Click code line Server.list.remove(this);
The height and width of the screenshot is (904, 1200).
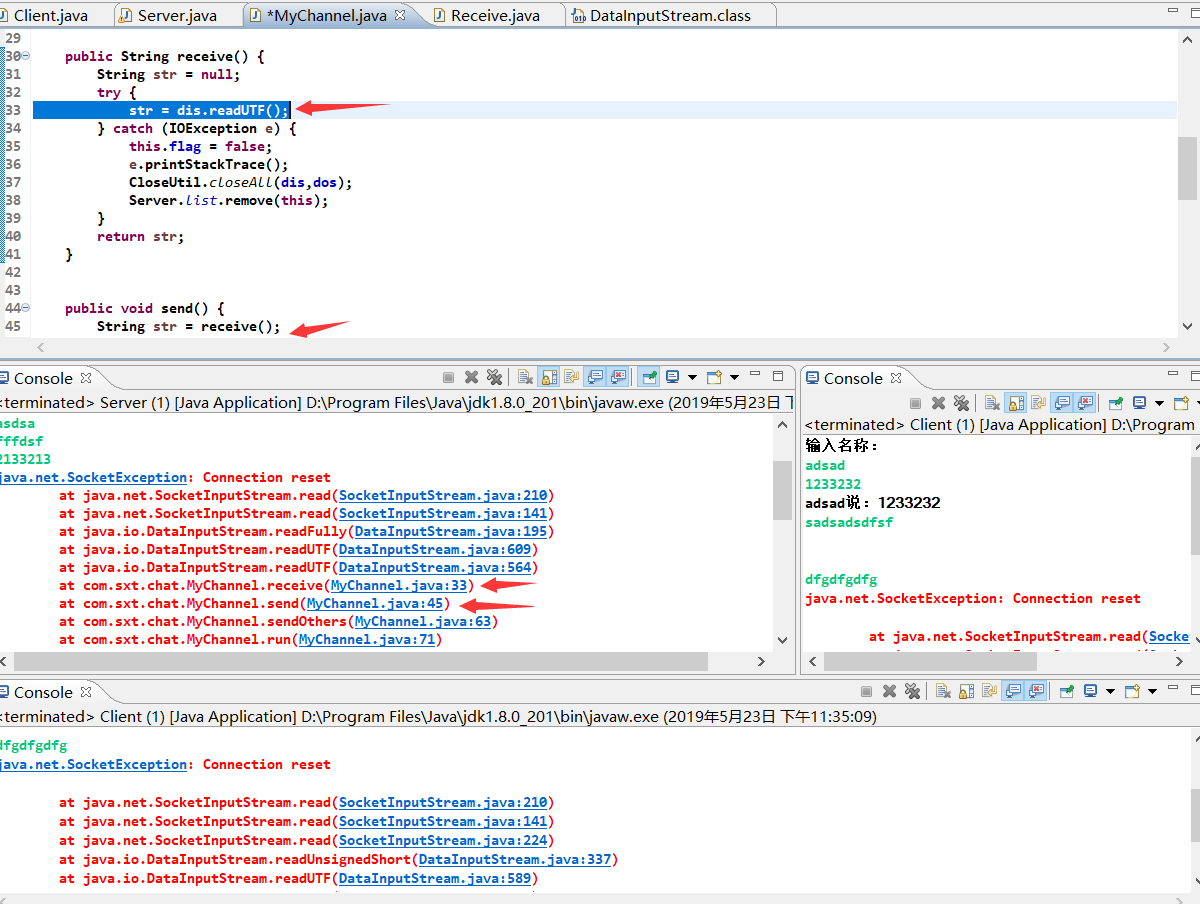coord(229,200)
